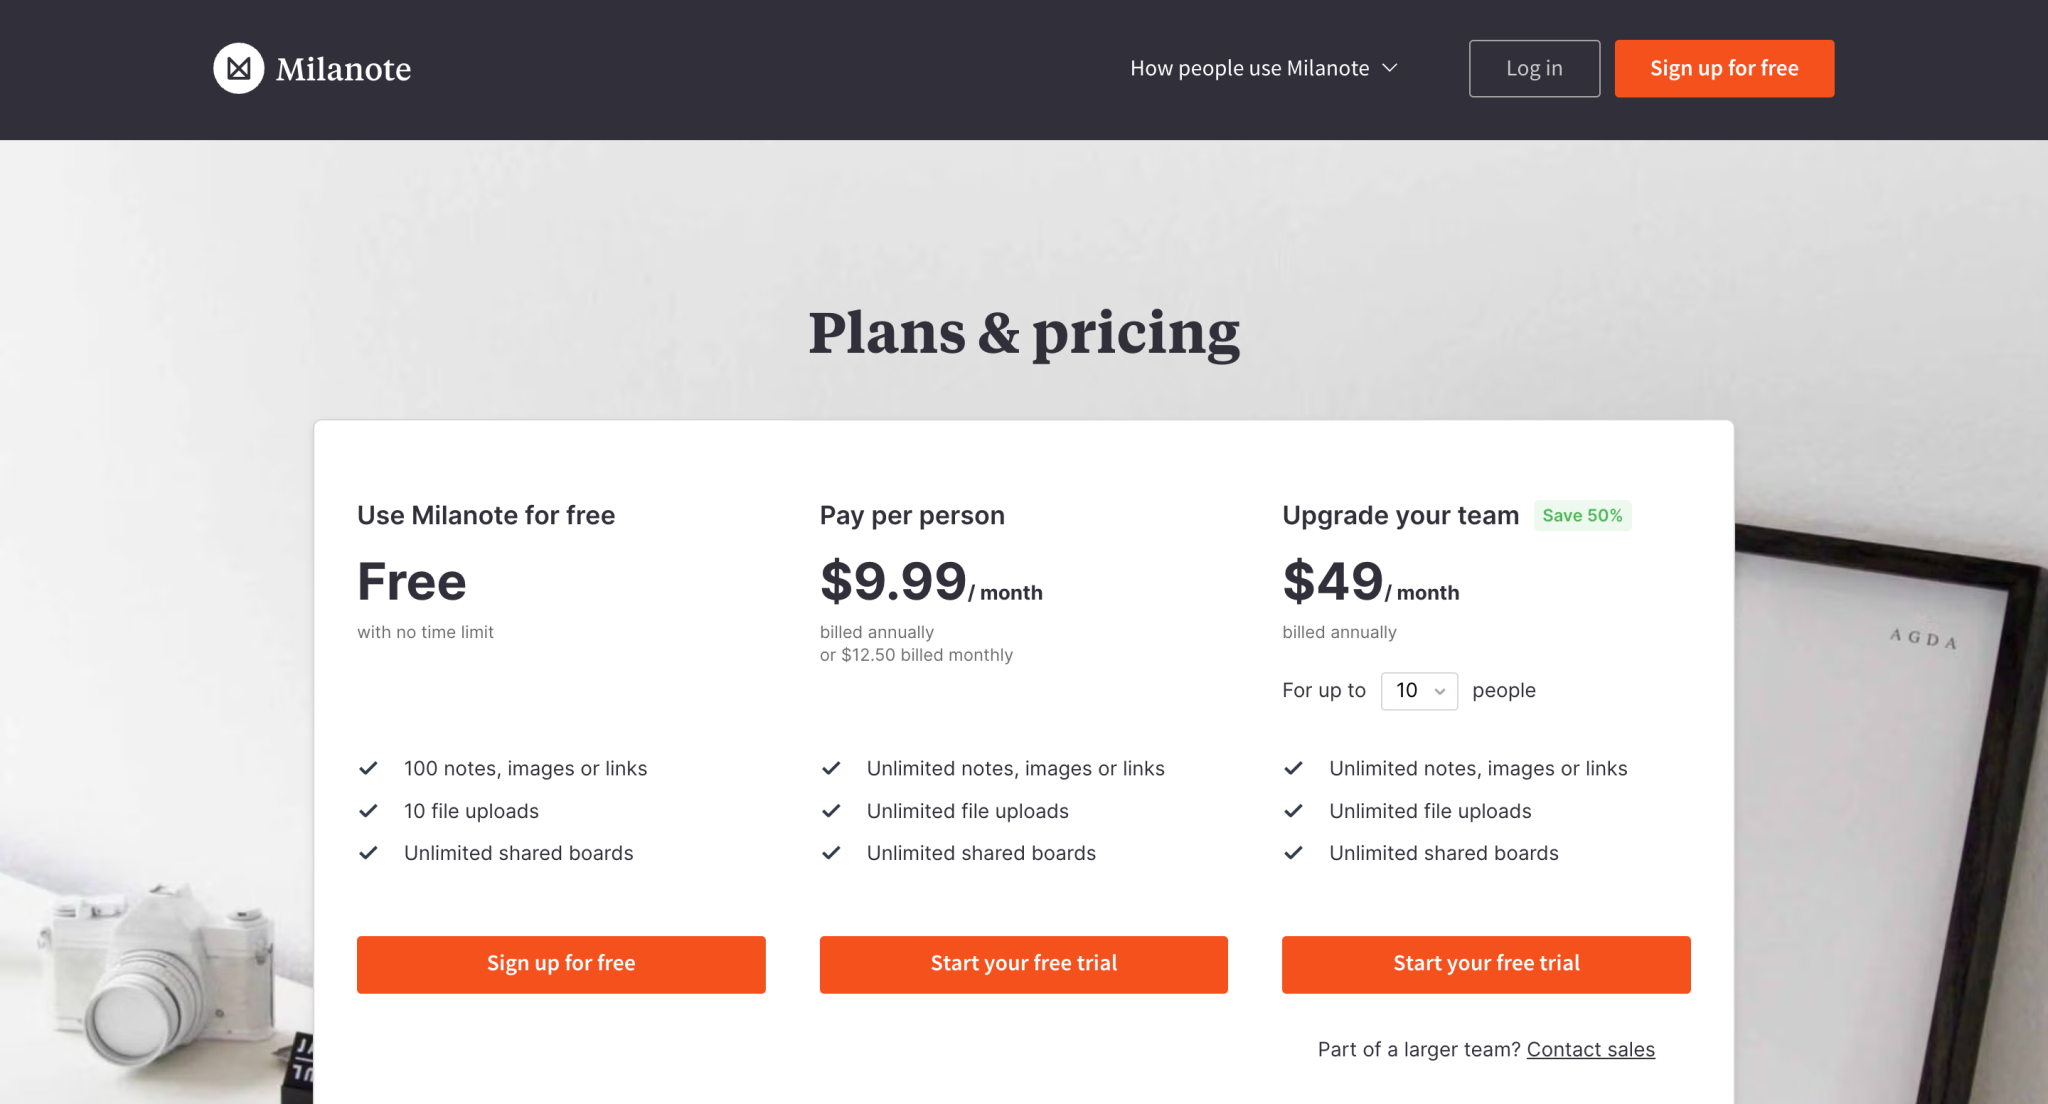
Task: Select the "Milanote" wordmark in the header
Action: tap(344, 68)
